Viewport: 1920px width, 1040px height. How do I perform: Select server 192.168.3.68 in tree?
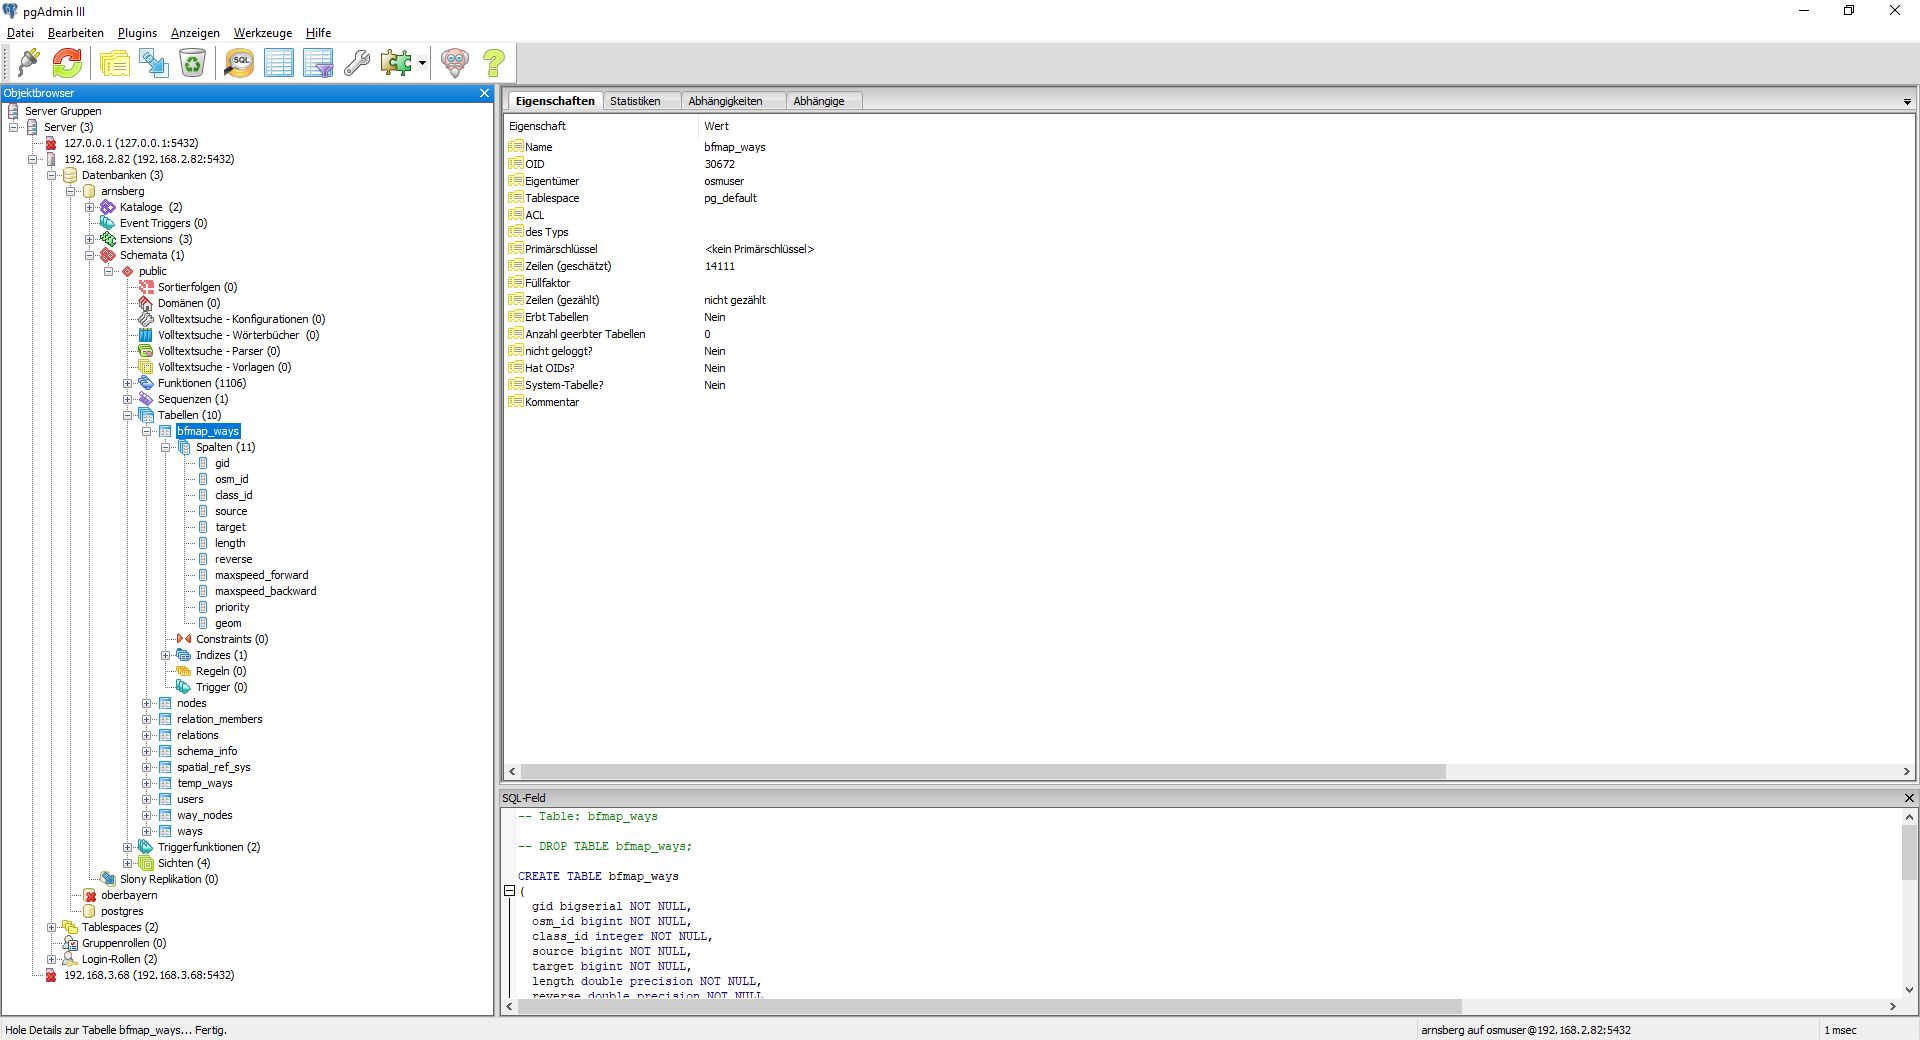(x=149, y=975)
